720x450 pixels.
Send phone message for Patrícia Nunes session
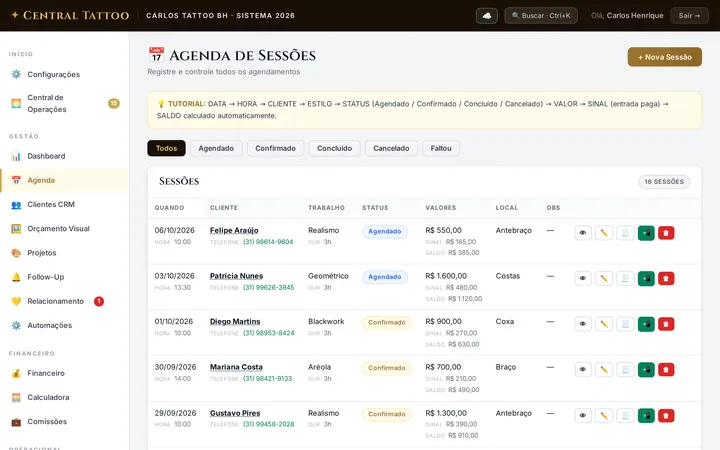click(x=646, y=278)
